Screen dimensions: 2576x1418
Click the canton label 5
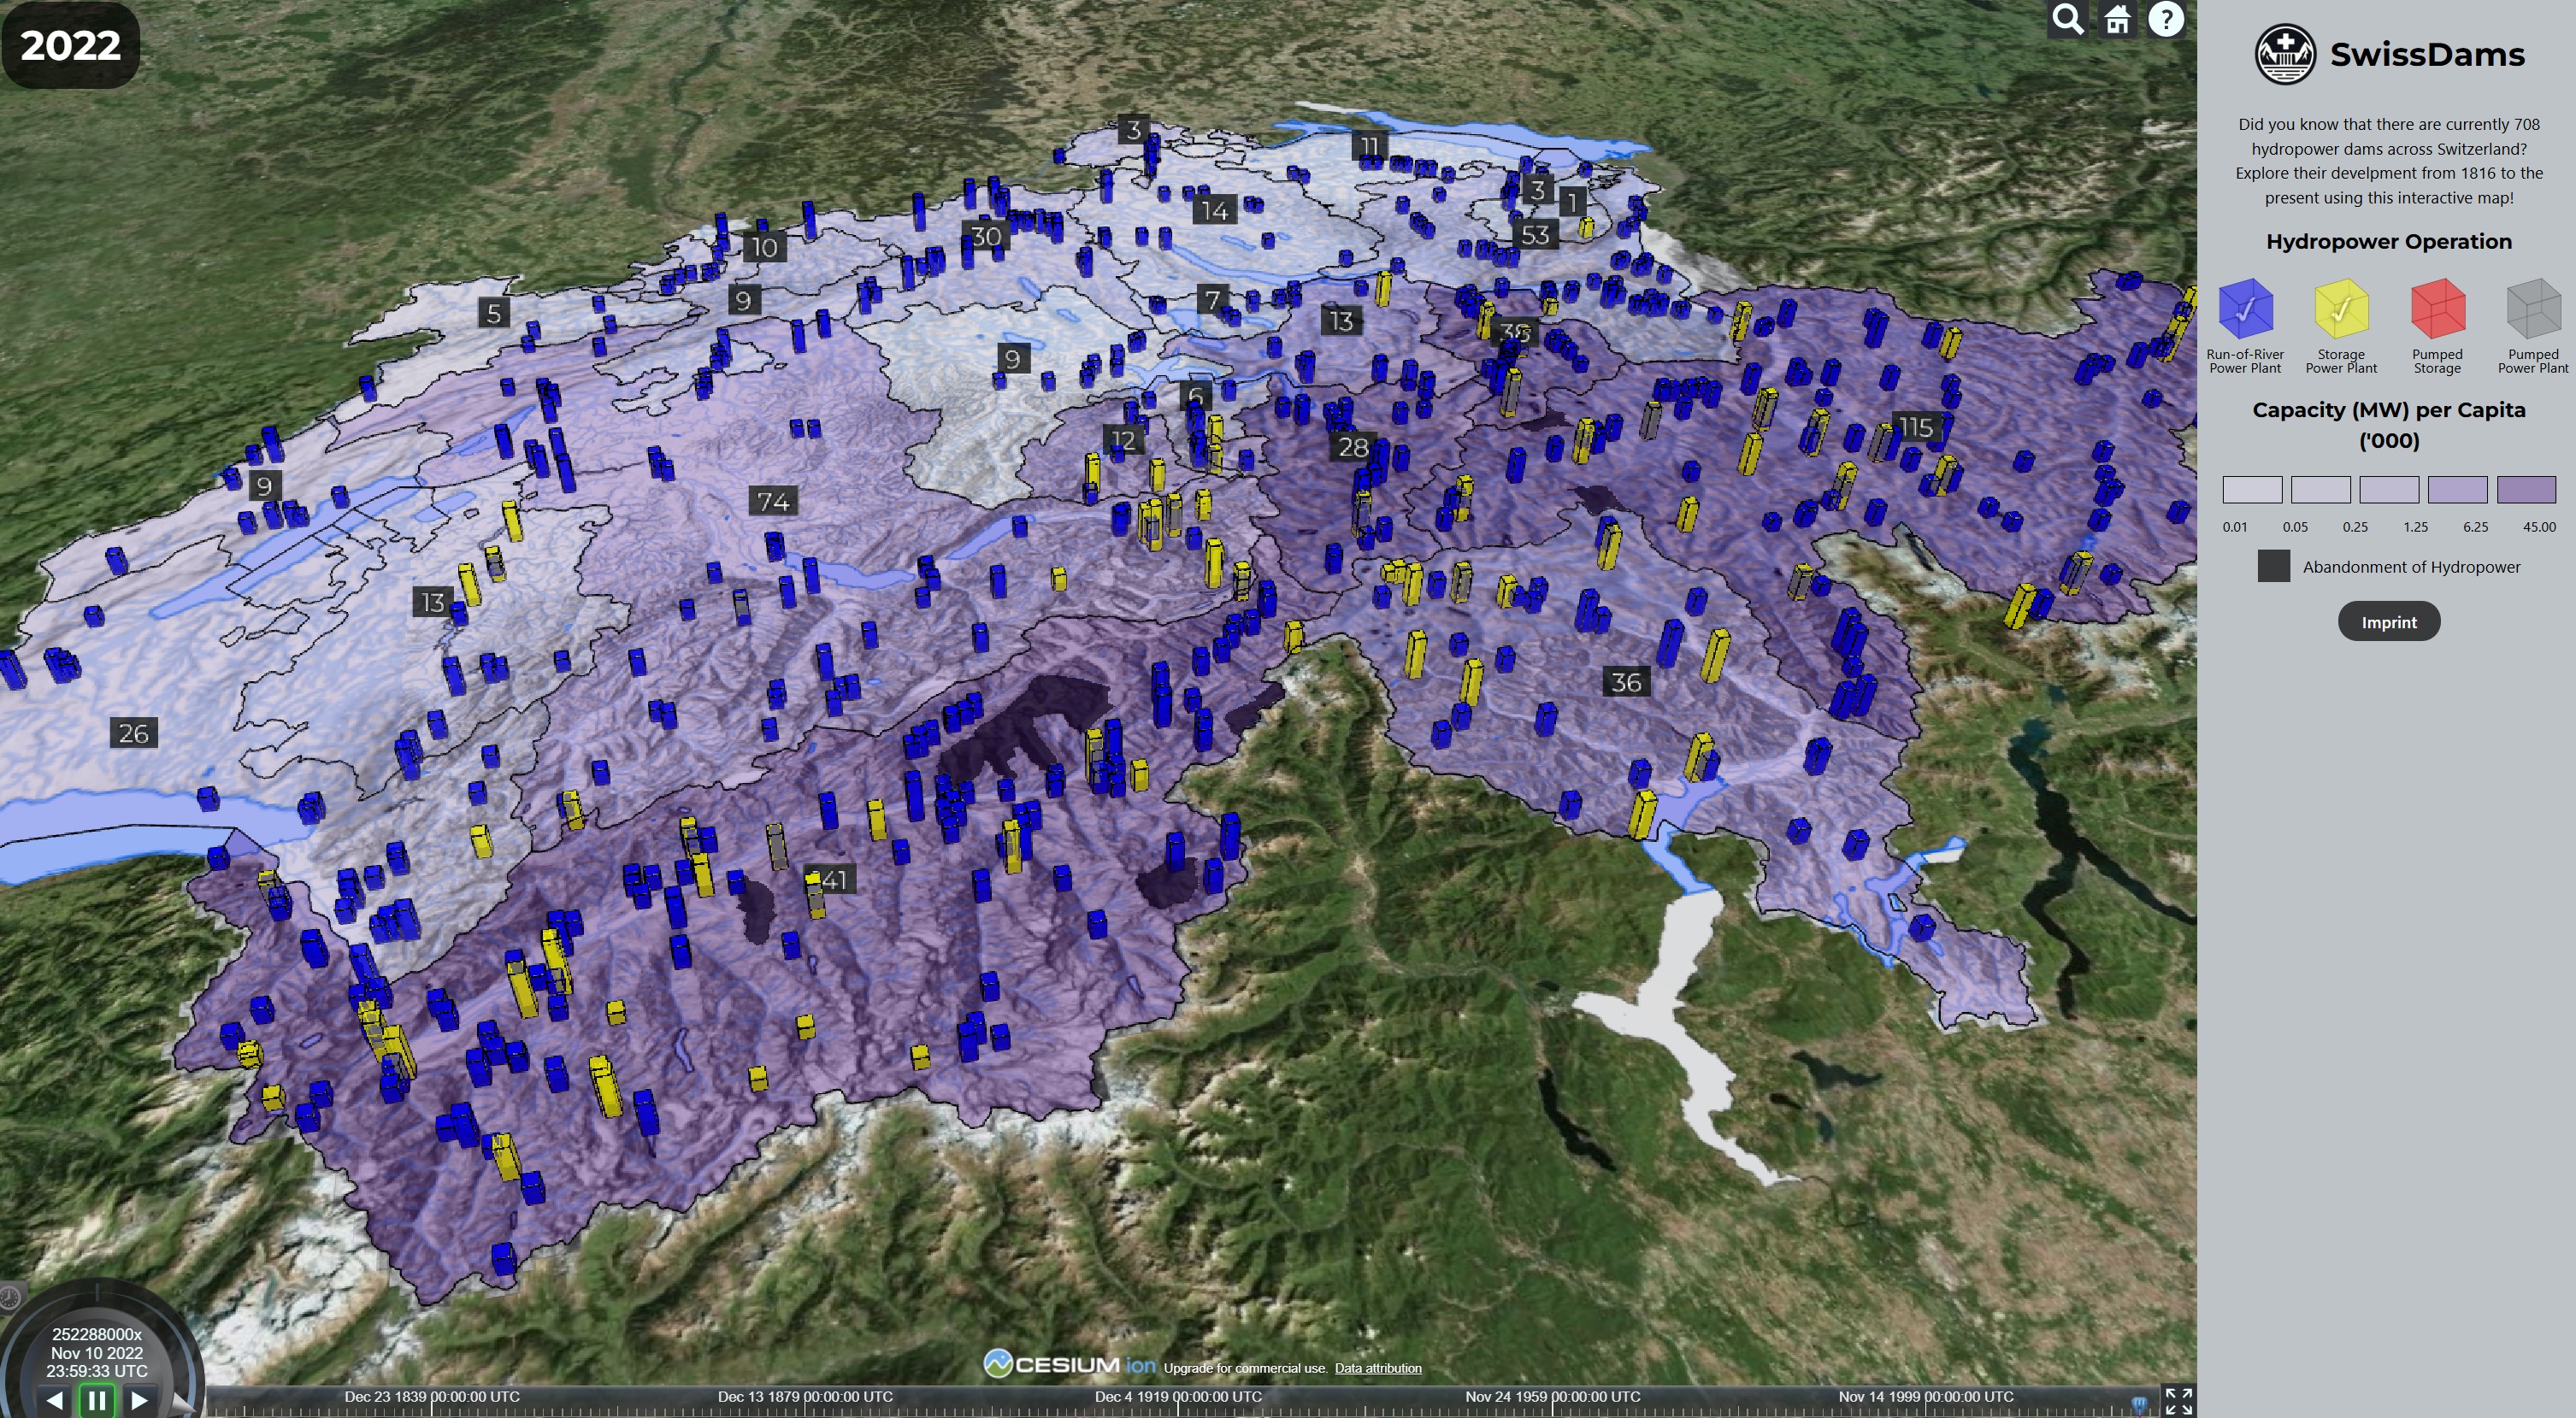click(494, 313)
